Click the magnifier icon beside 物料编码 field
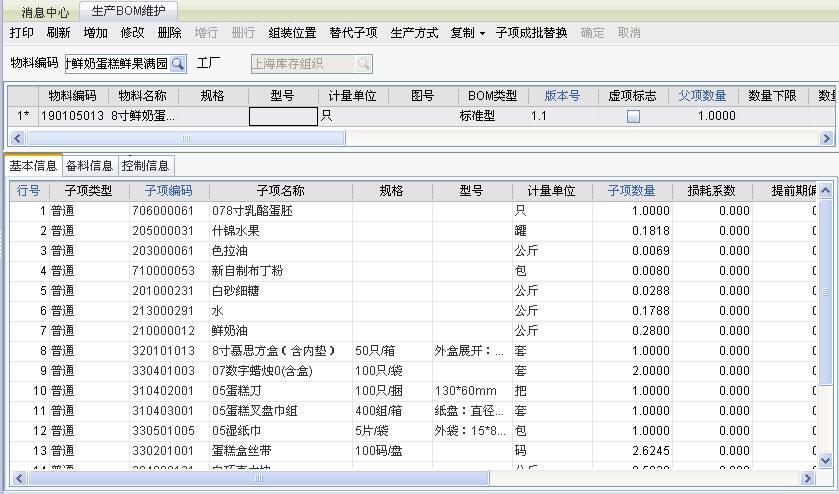 click(x=177, y=64)
